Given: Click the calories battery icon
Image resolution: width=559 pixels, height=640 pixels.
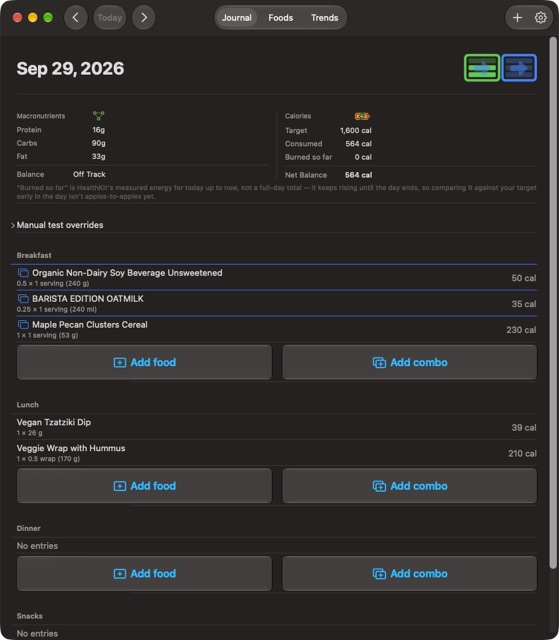Looking at the screenshot, I should pos(362,116).
